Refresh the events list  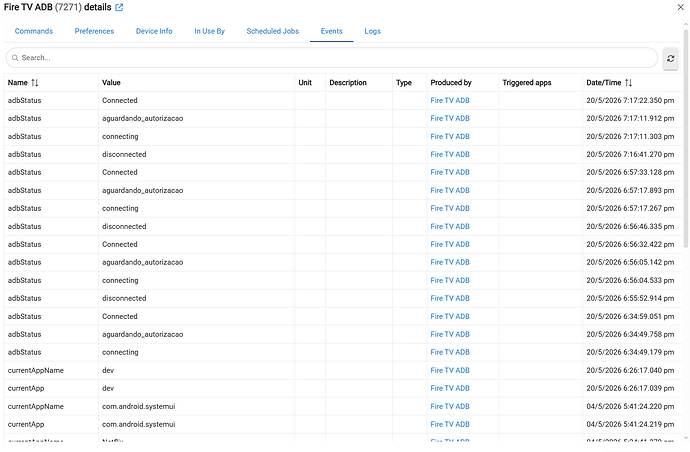point(670,59)
